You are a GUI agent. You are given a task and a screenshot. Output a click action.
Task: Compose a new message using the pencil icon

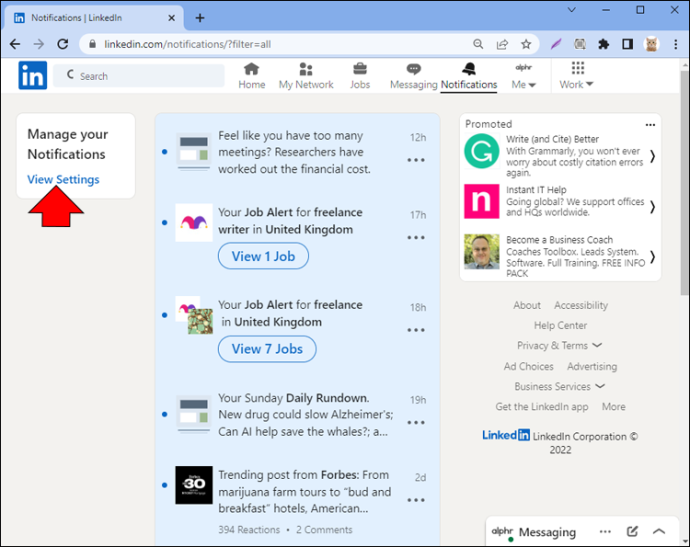point(632,532)
